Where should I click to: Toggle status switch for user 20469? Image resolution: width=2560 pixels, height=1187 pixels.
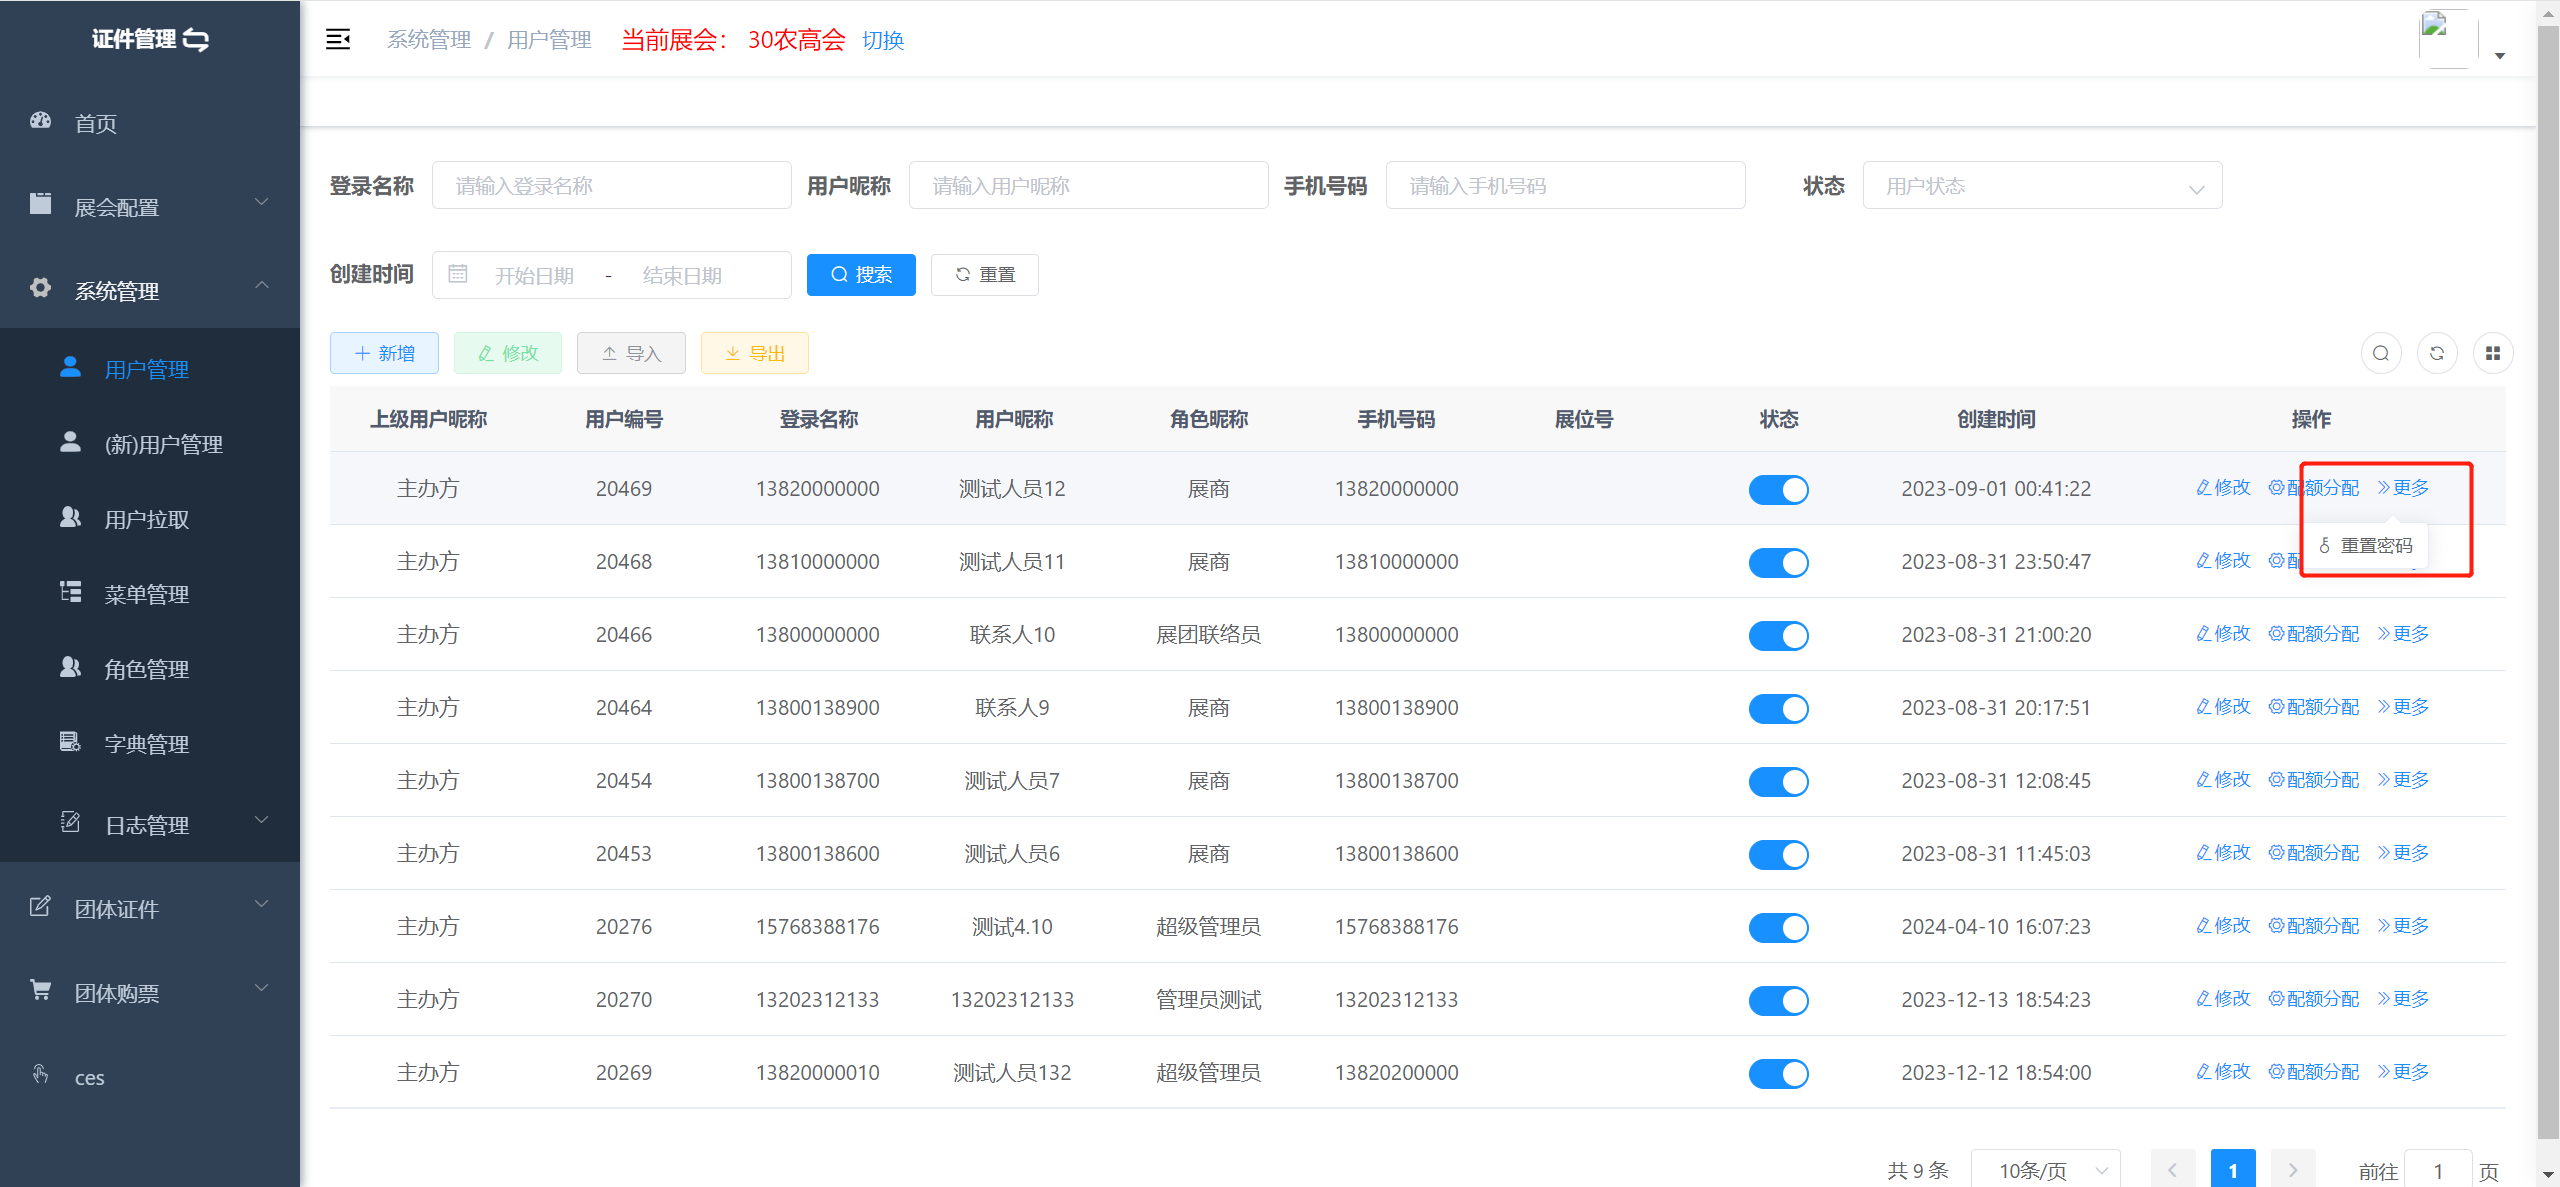tap(1778, 490)
